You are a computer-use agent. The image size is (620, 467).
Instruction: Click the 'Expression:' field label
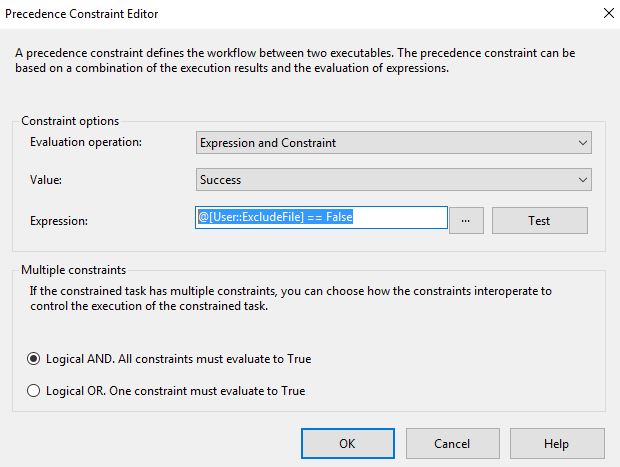(59, 221)
